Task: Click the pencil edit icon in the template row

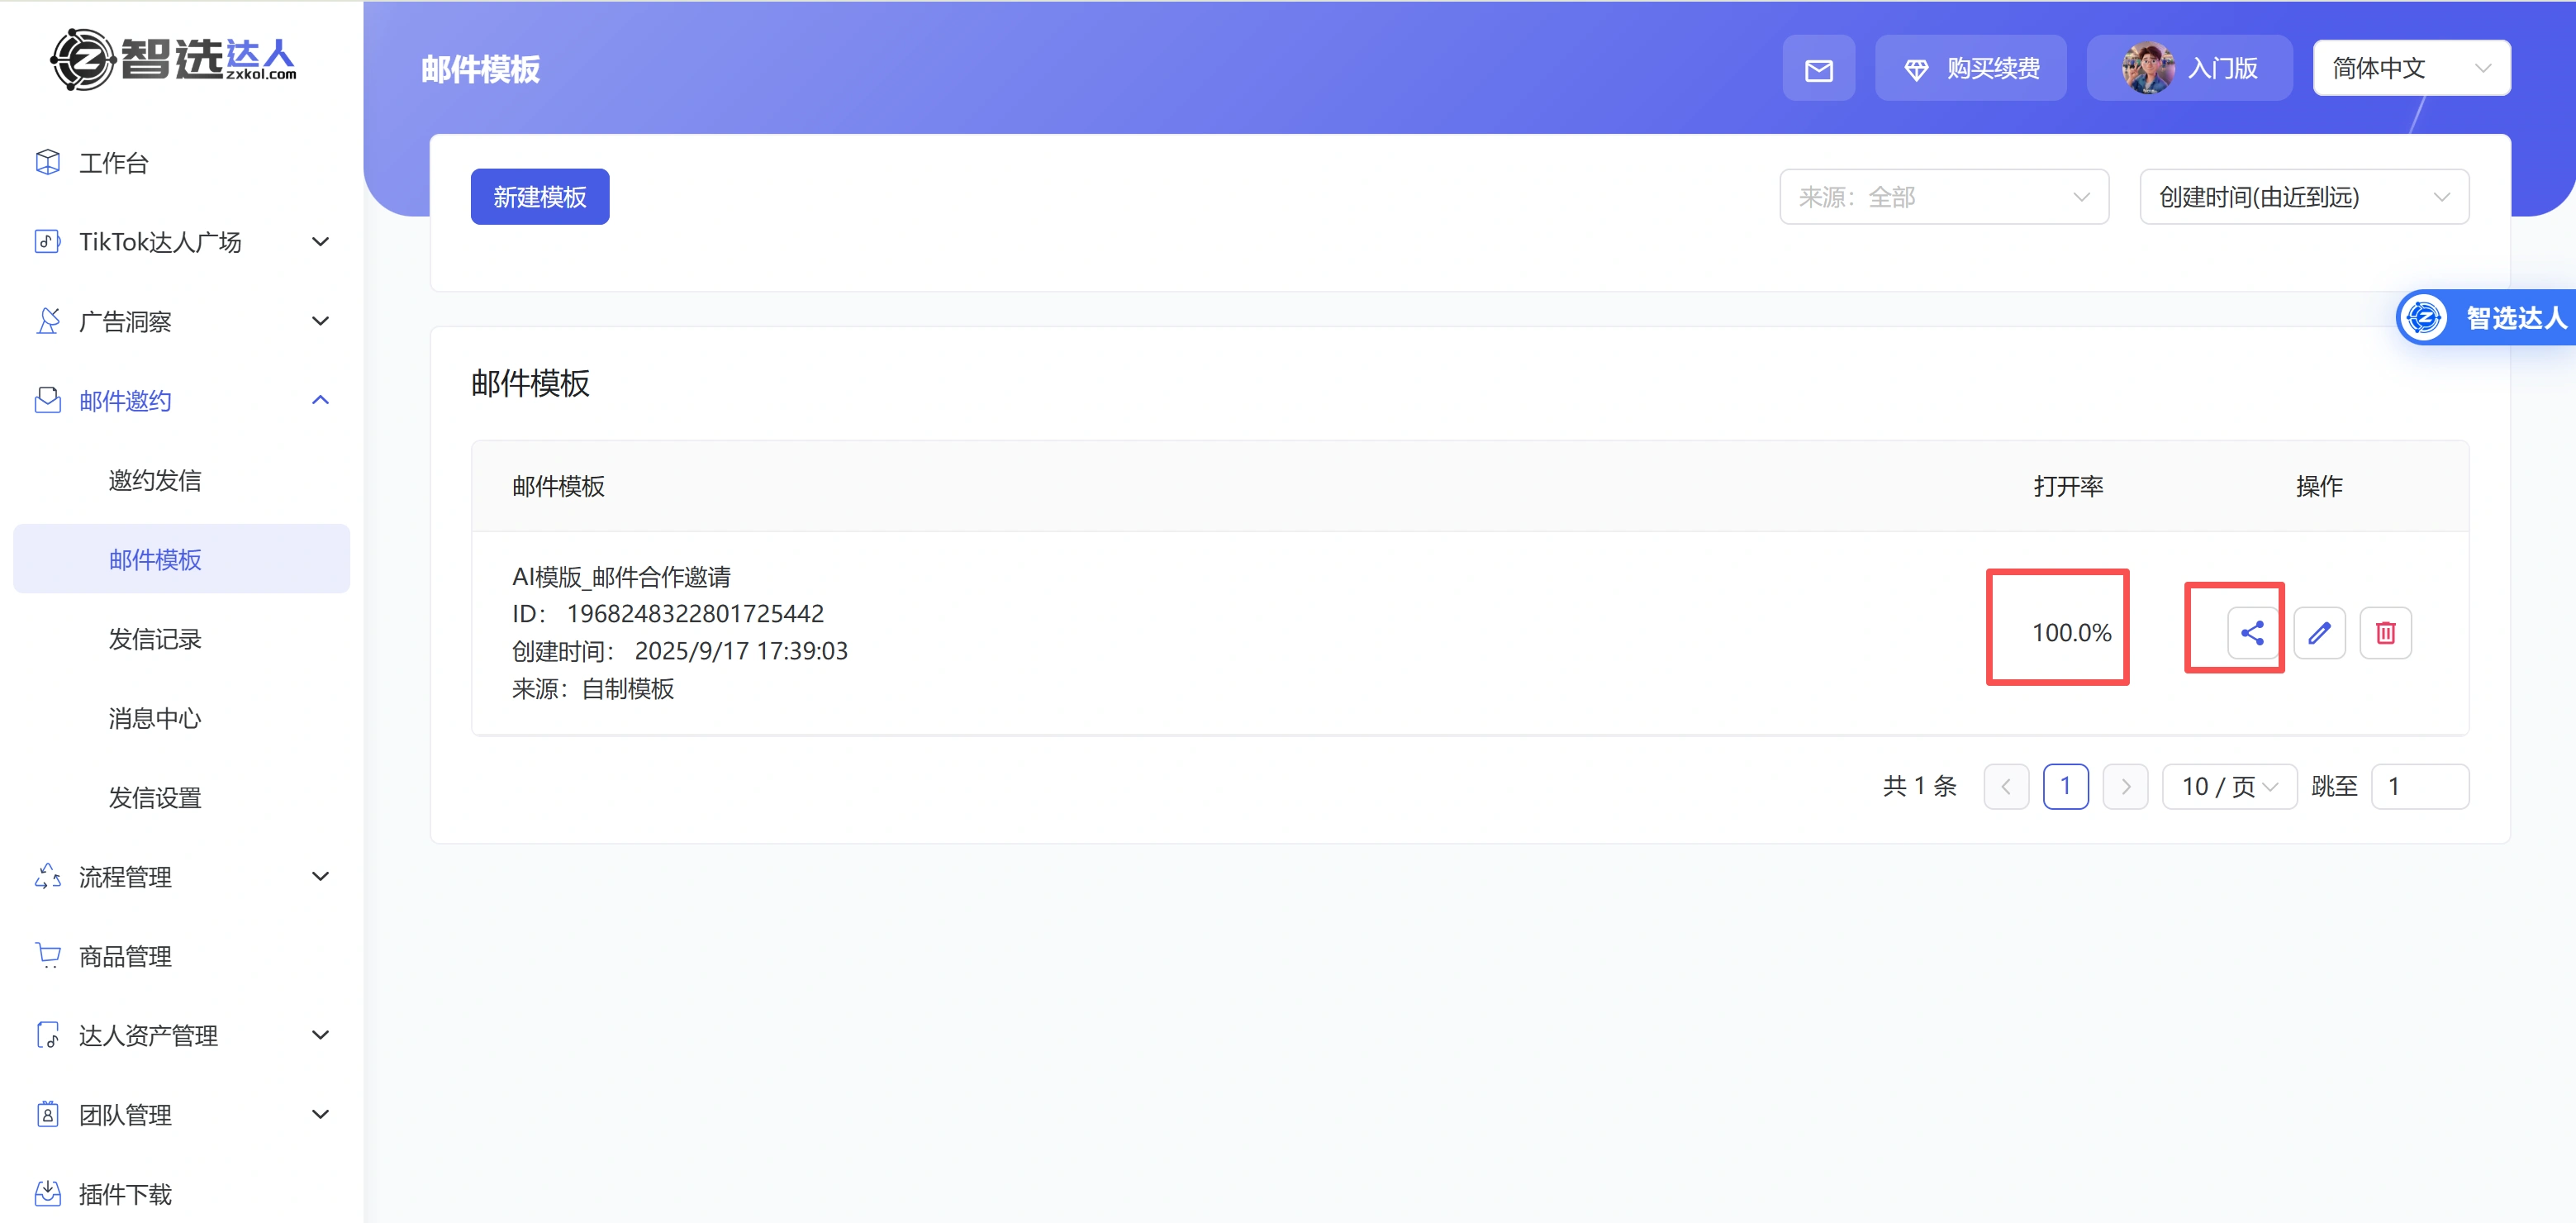Action: (x=2319, y=633)
